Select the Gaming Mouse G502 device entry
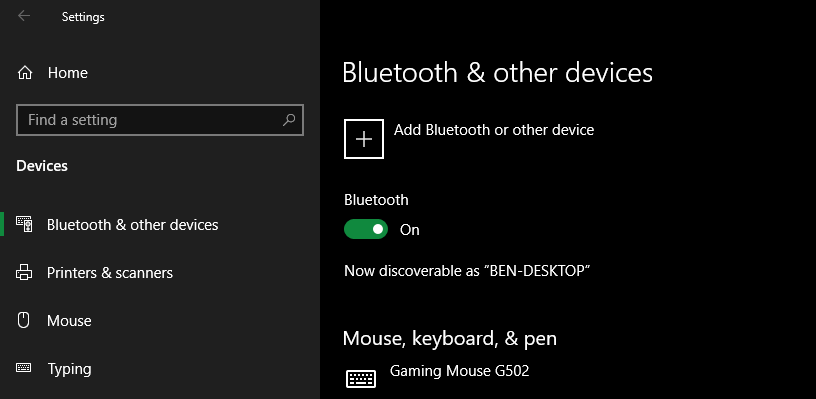Viewport: 816px width, 399px height. (460, 371)
